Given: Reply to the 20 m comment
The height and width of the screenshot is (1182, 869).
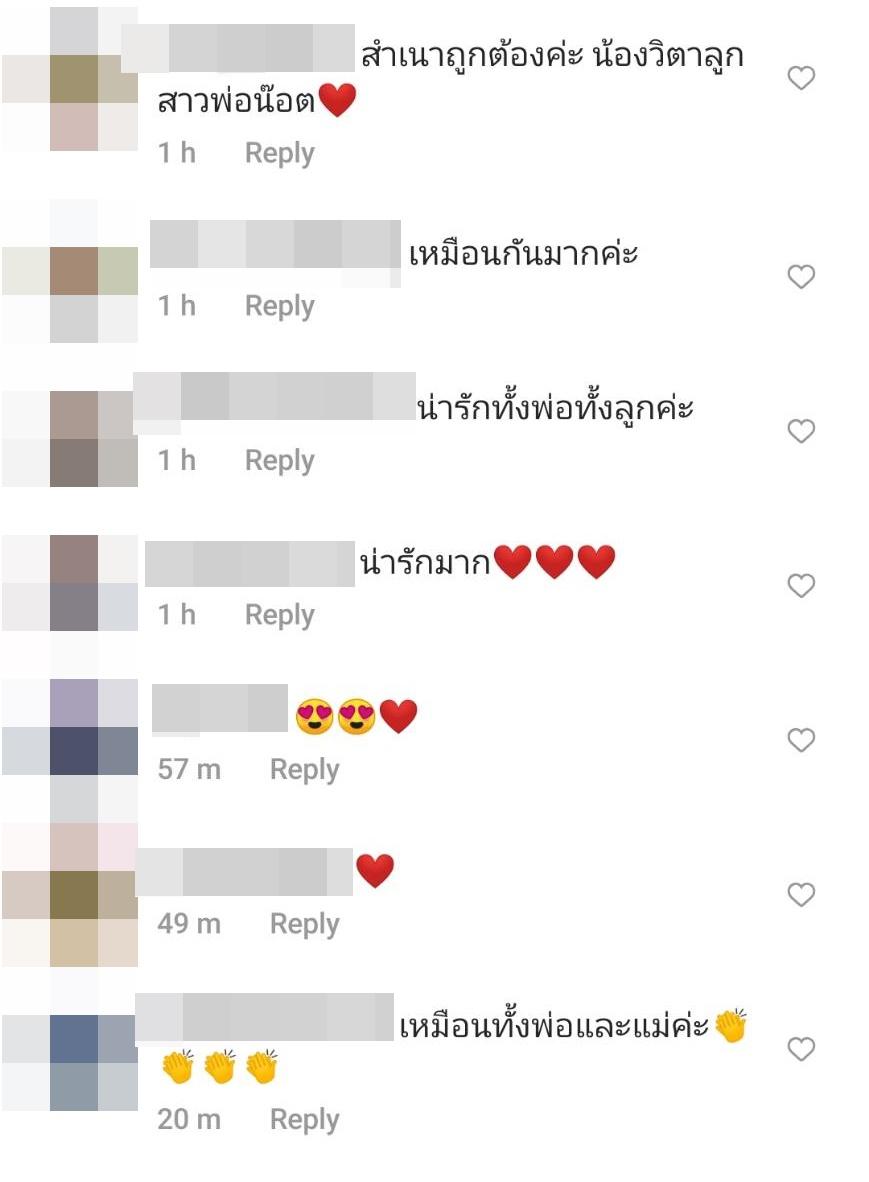Looking at the screenshot, I should pos(304,1119).
